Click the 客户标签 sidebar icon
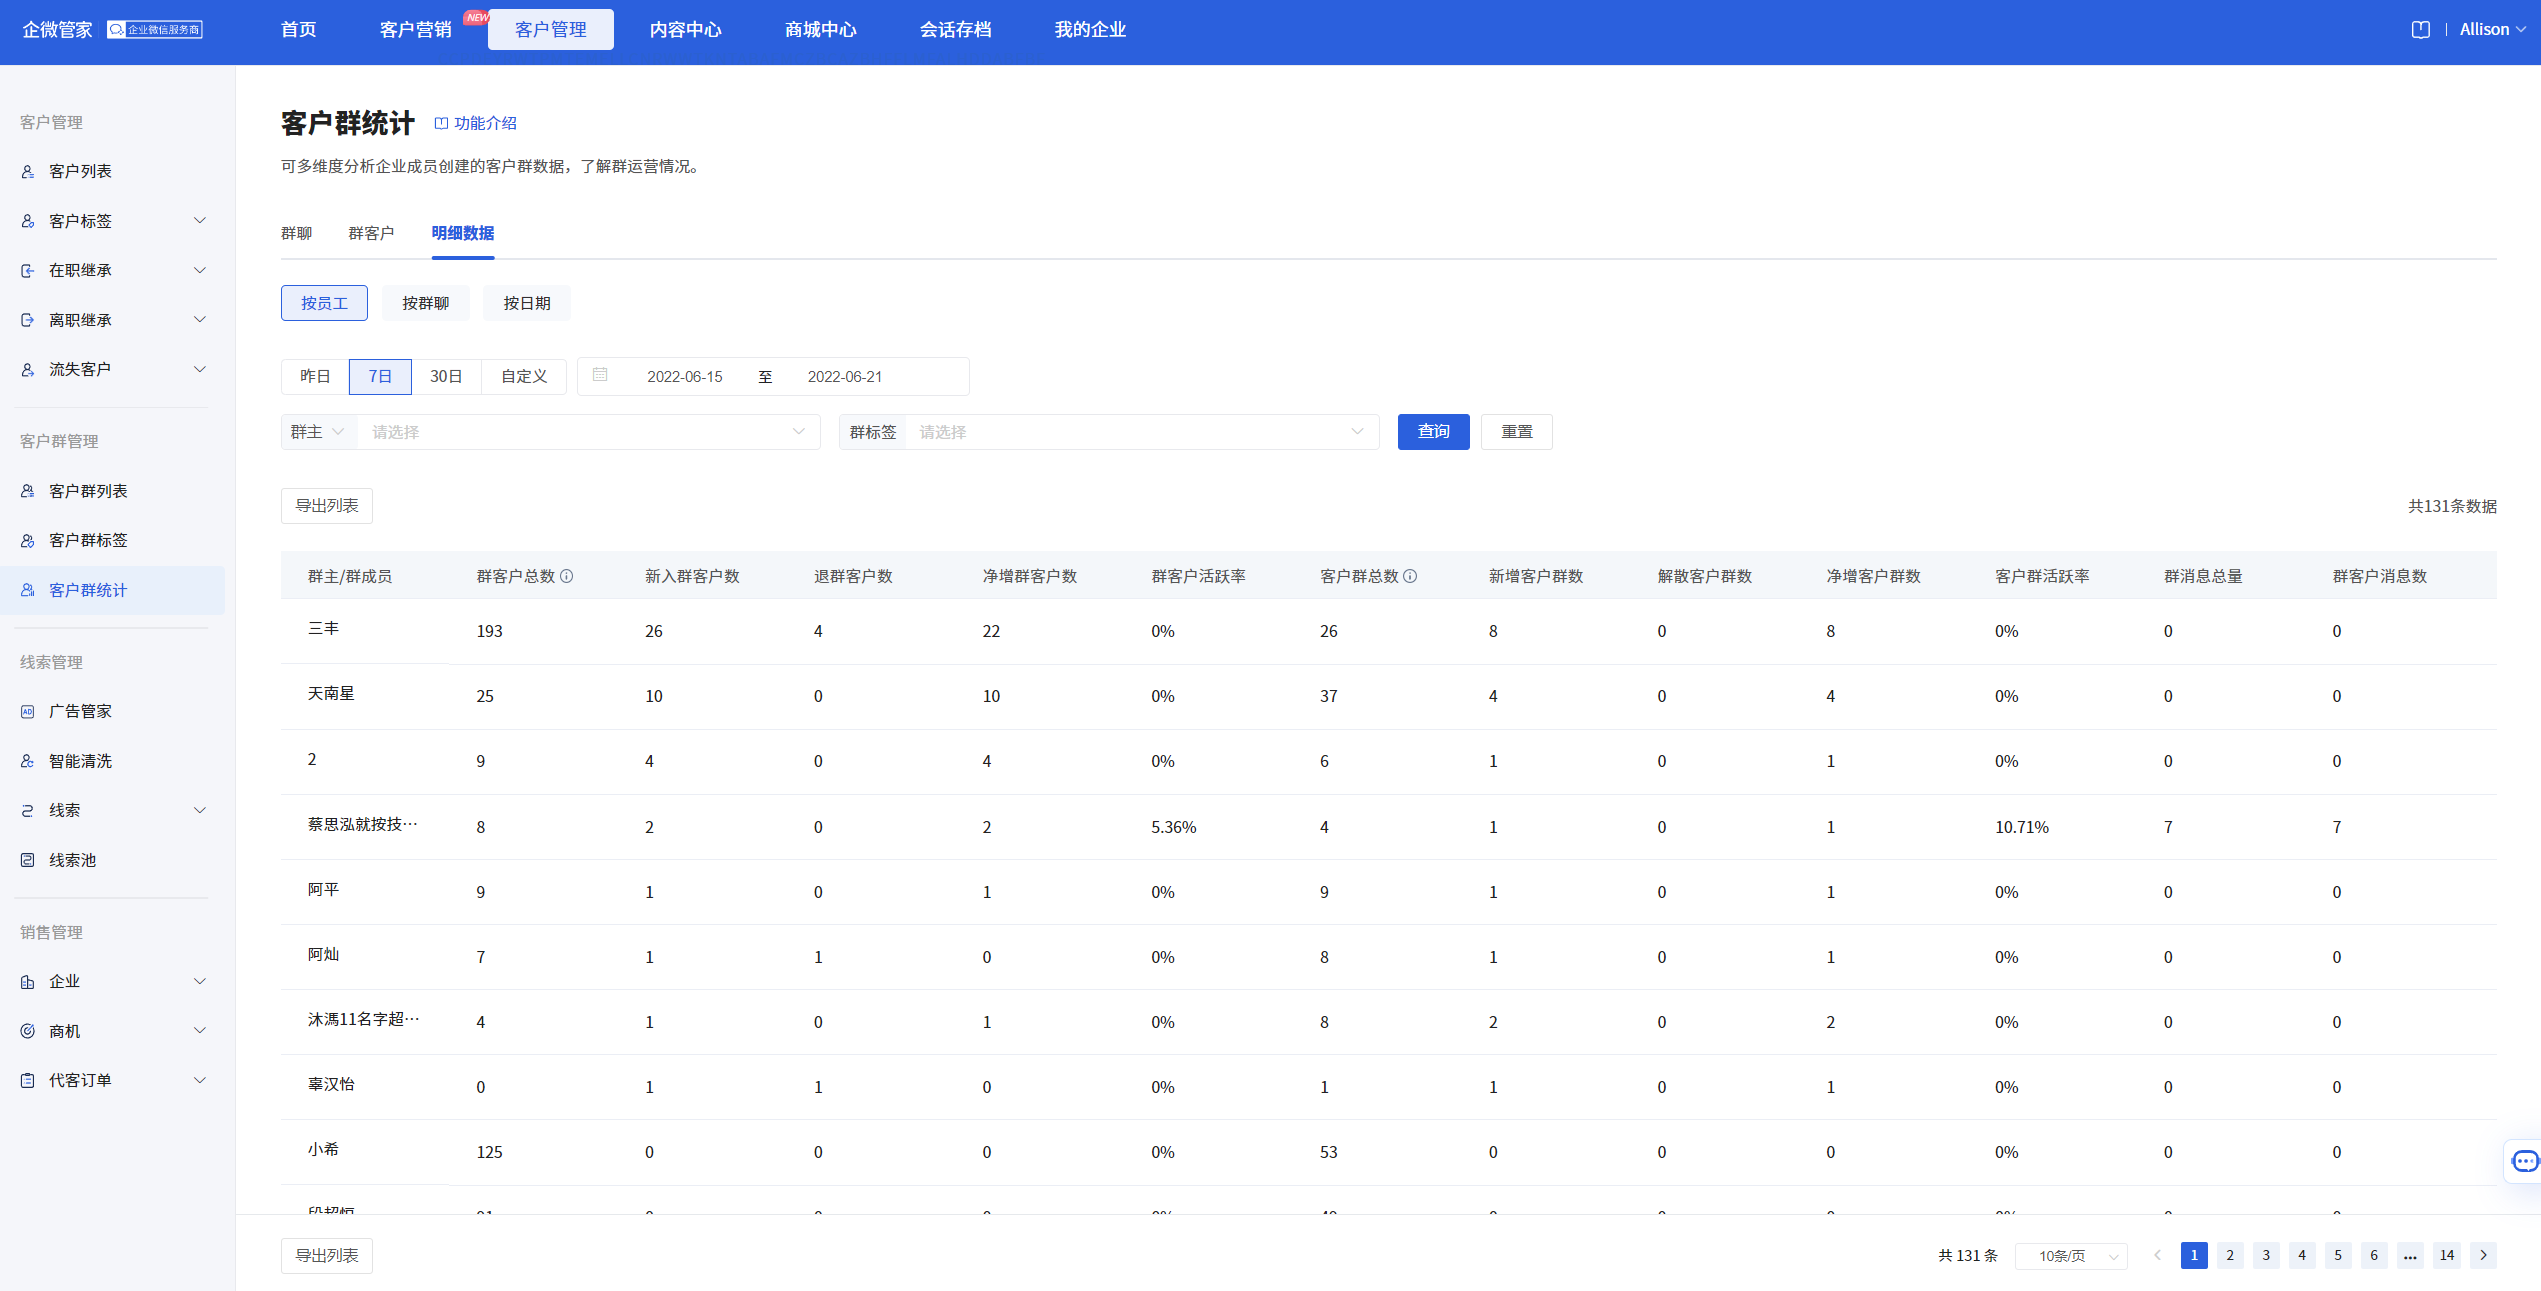Viewport: 2541px width, 1291px height. point(28,221)
